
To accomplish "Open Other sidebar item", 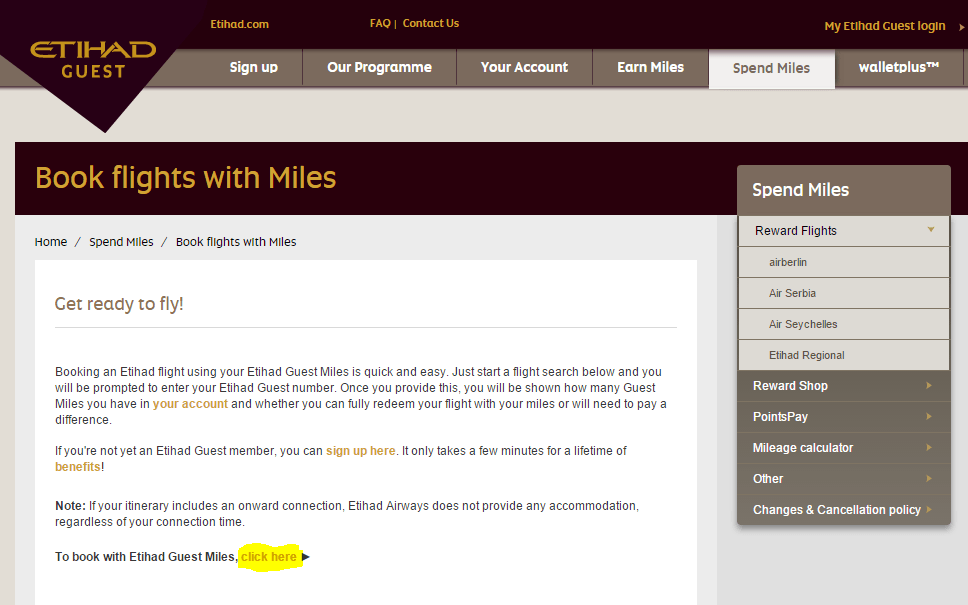I will point(844,478).
